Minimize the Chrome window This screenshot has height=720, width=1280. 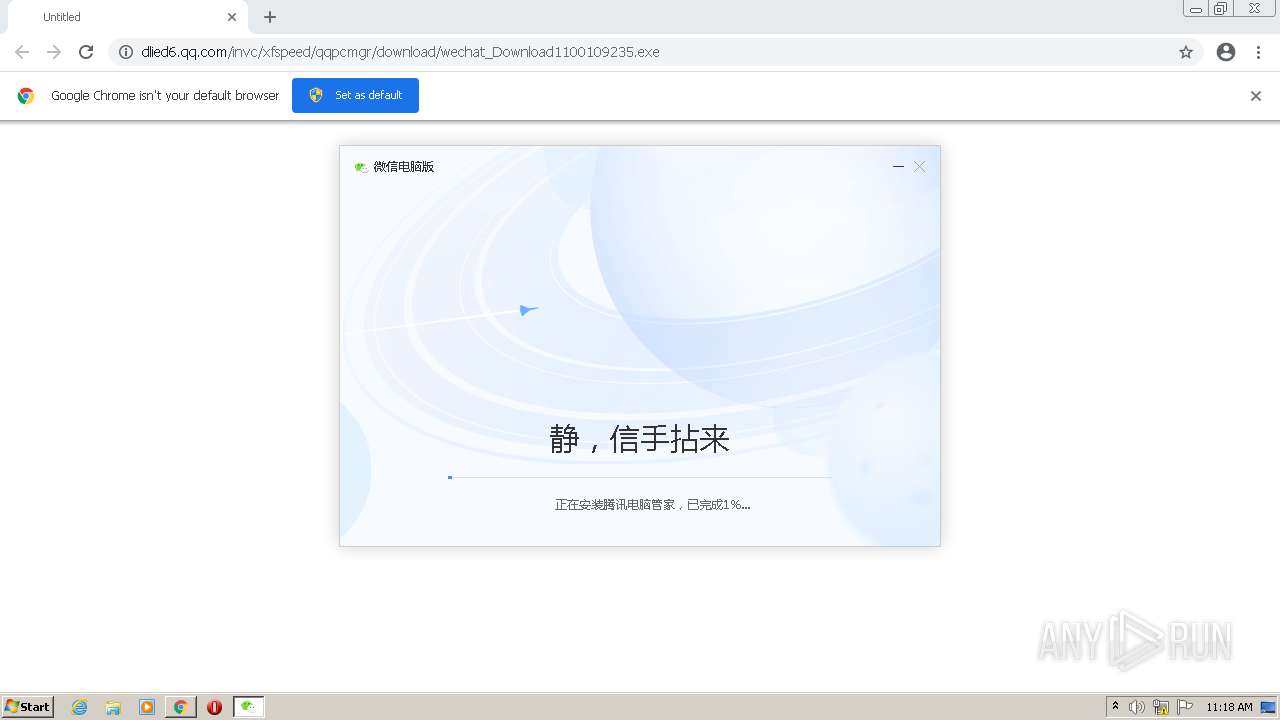pos(1196,9)
